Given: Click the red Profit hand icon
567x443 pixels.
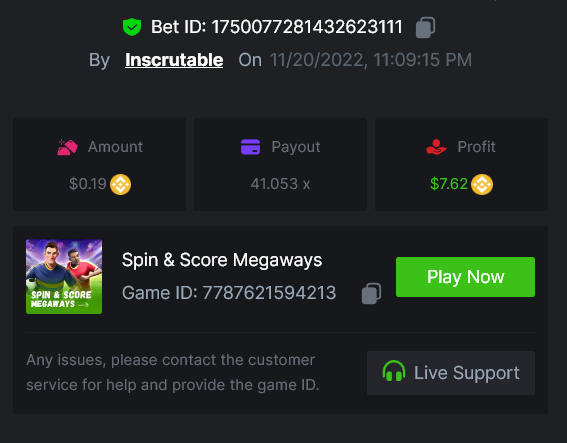Looking at the screenshot, I should coord(436,147).
